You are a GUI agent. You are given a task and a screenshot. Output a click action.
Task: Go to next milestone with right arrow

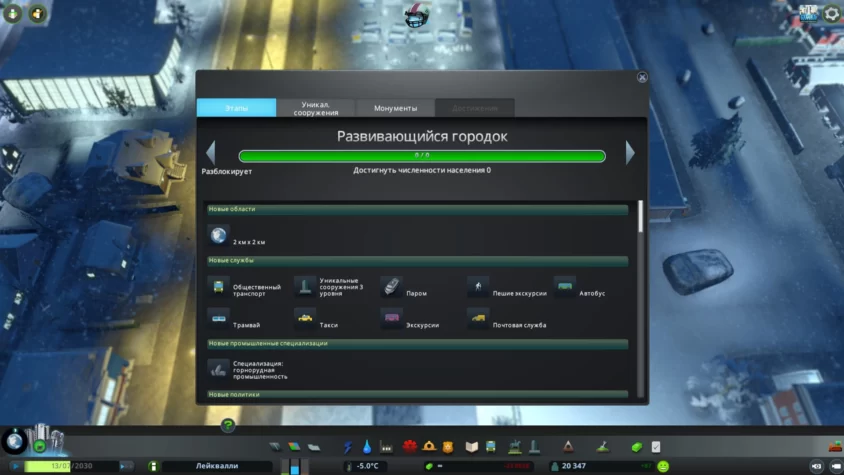pyautogui.click(x=630, y=153)
